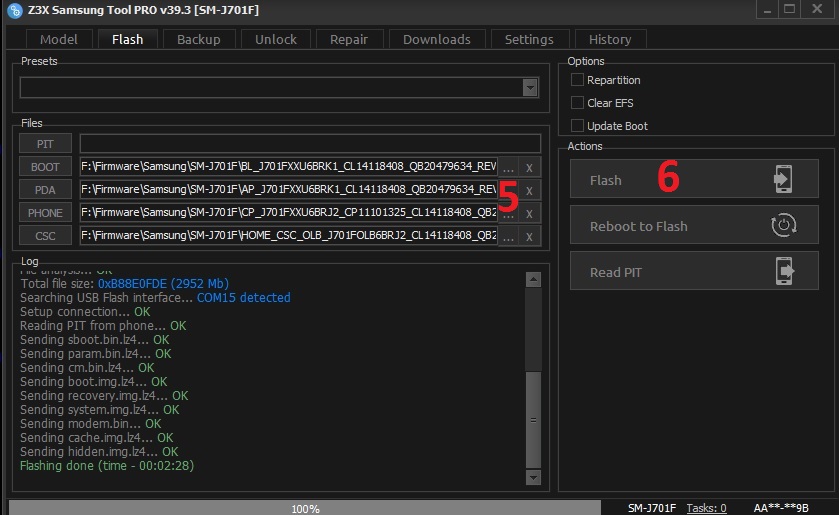Click 'Sending modem.bin... OK' log line

click(x=90, y=423)
